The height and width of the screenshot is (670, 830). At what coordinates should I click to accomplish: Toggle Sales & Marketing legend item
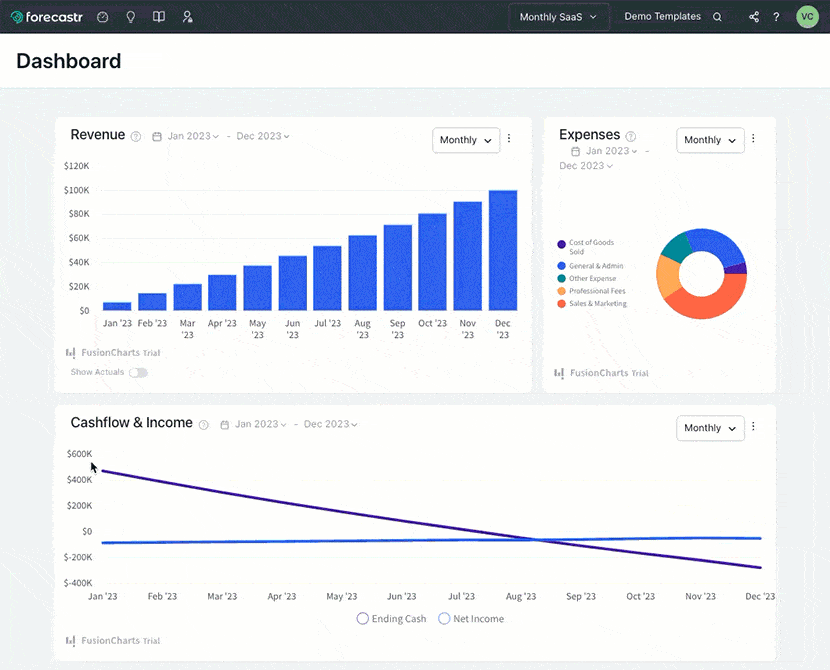(x=592, y=304)
